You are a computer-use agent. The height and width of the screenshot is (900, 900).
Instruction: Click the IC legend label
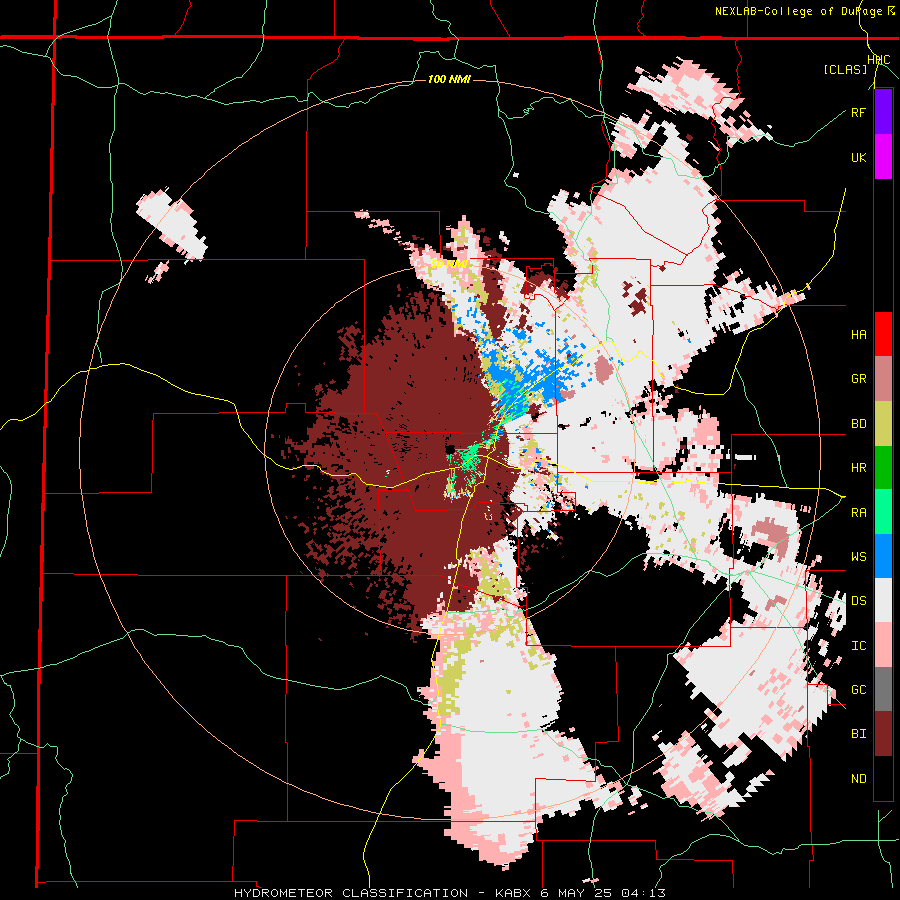point(859,646)
